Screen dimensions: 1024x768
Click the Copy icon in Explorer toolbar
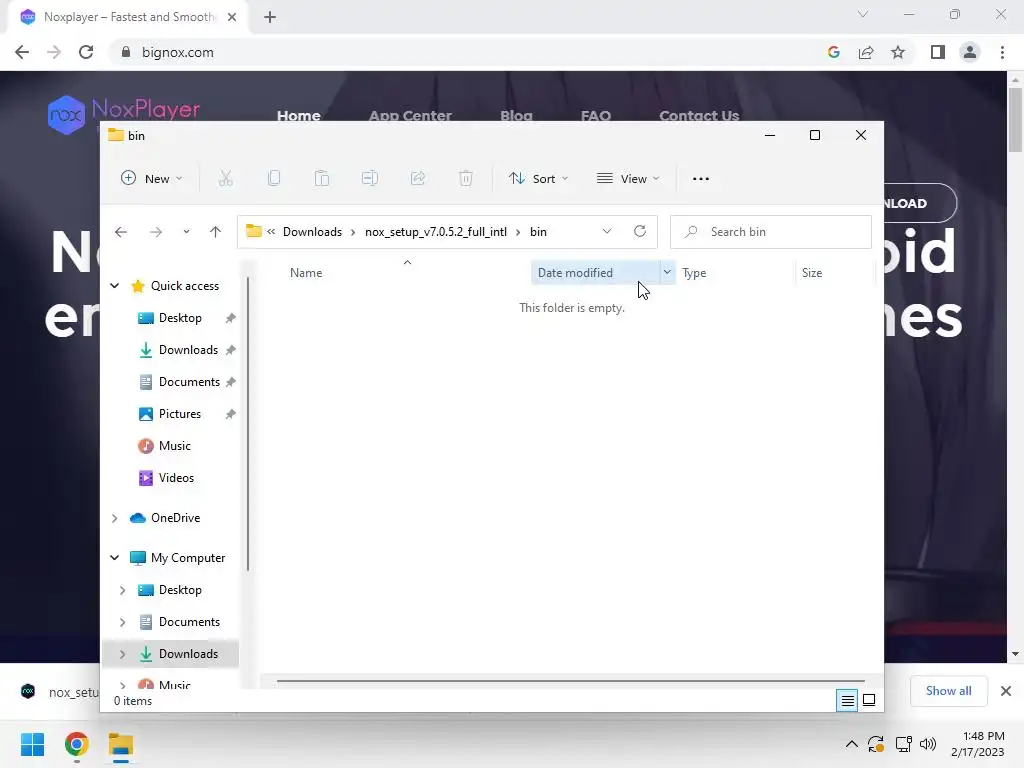coord(274,178)
